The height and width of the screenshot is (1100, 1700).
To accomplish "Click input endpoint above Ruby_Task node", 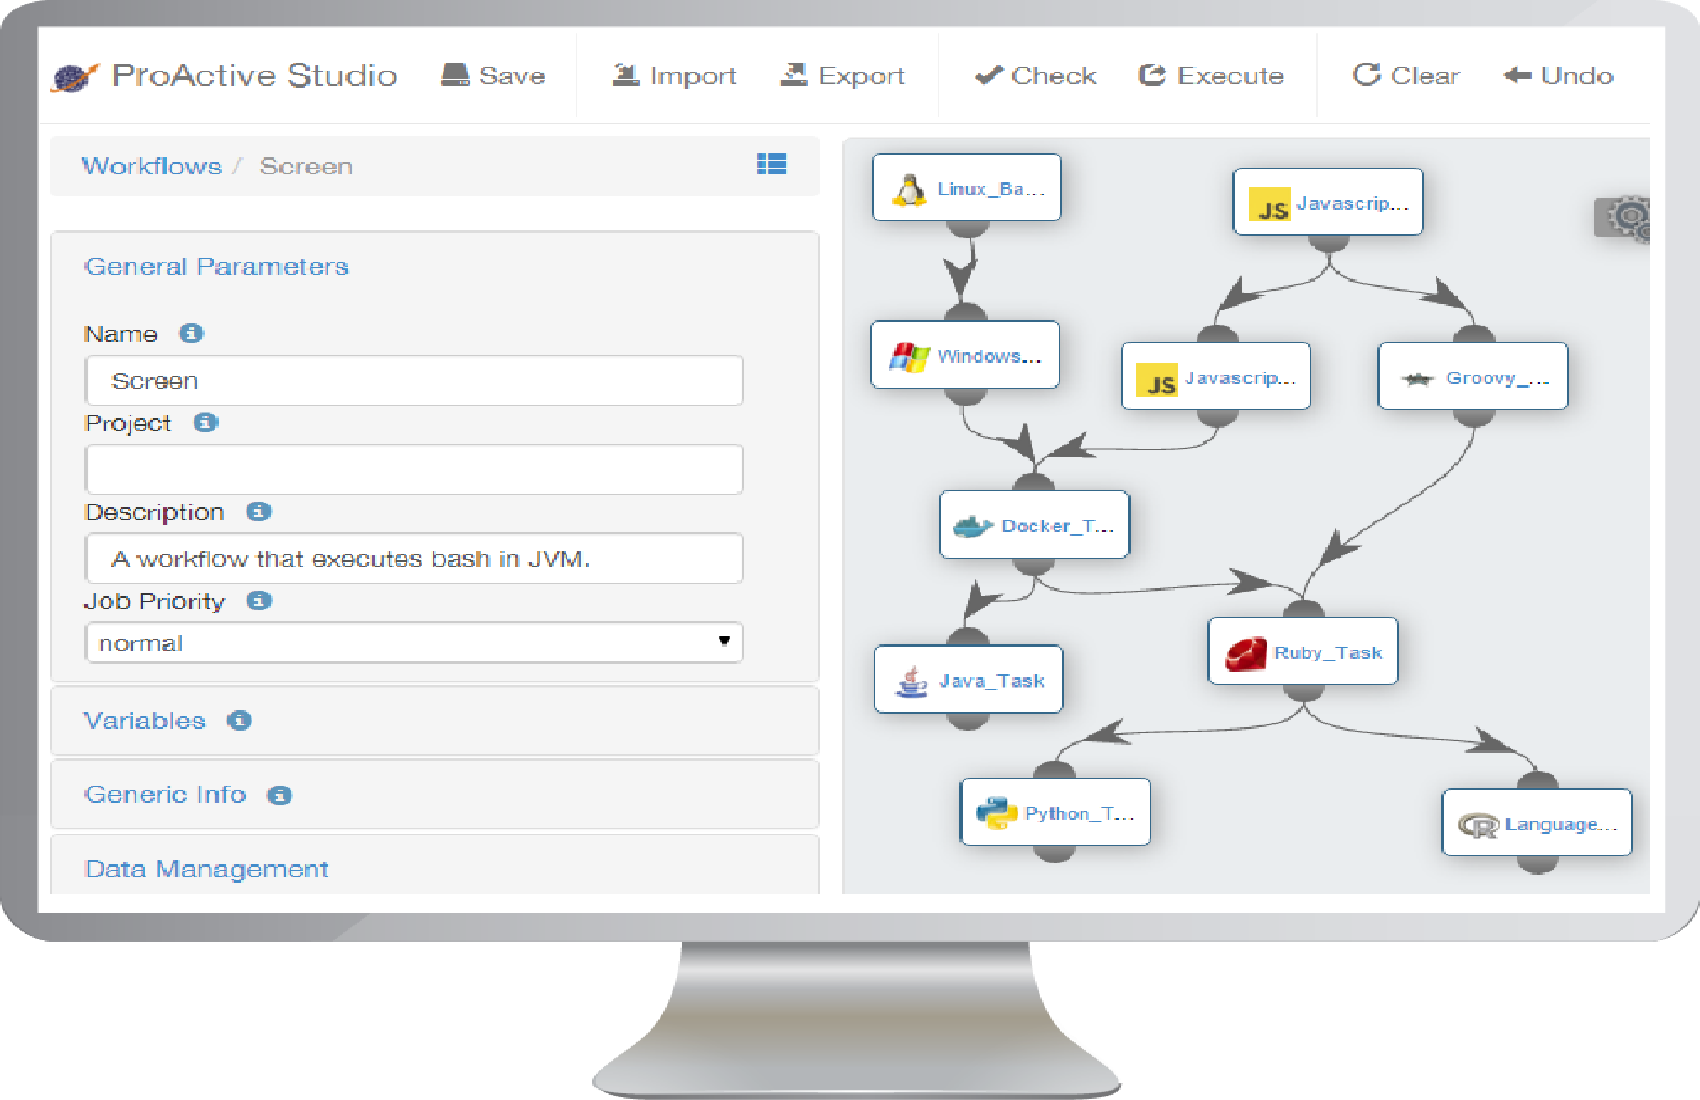I will (x=1304, y=610).
